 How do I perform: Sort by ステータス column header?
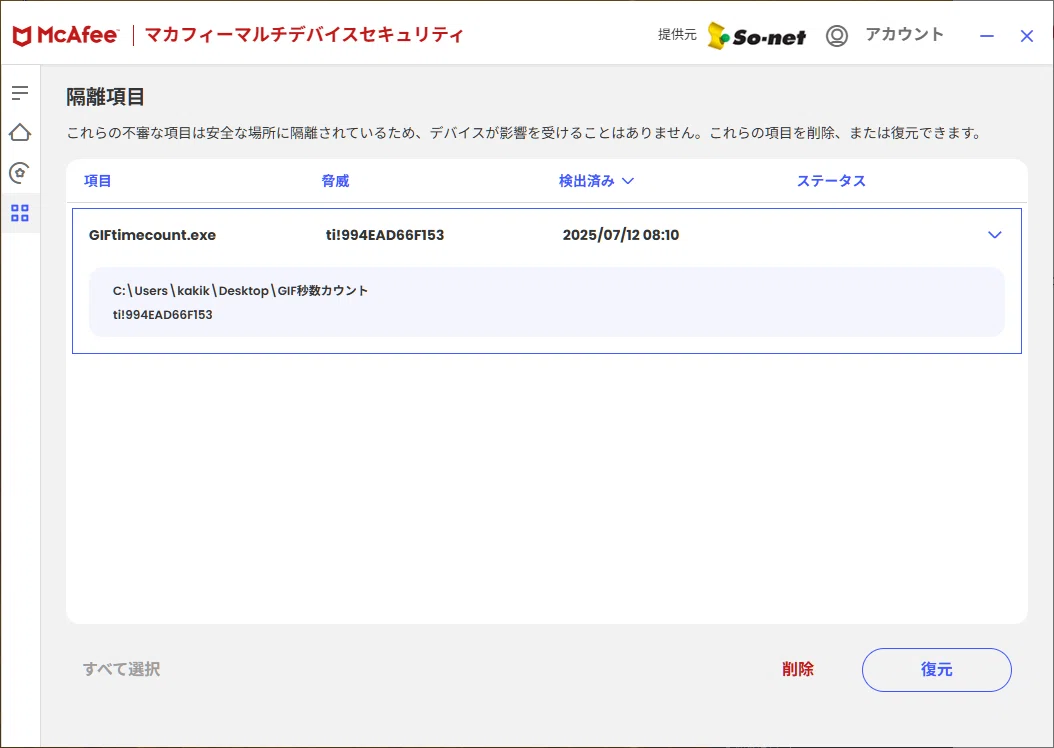click(x=831, y=181)
